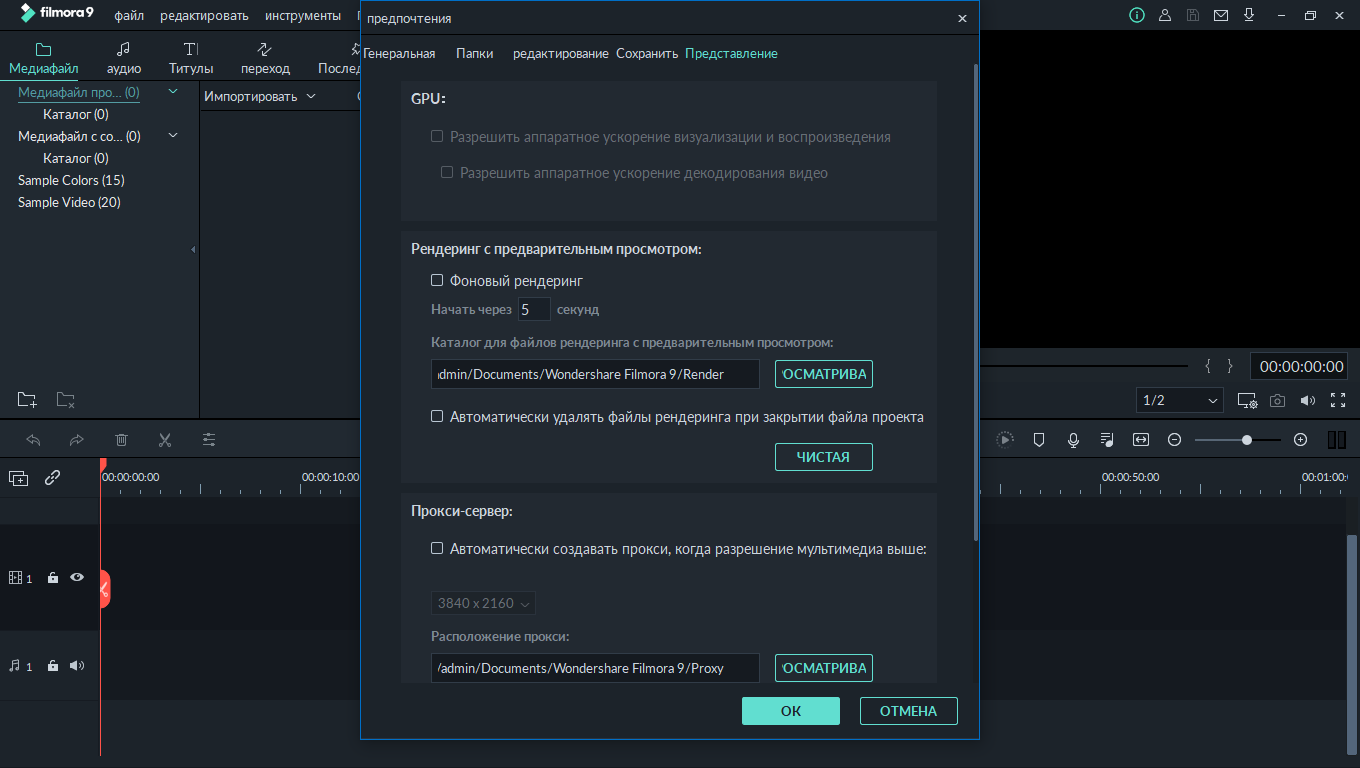The height and width of the screenshot is (768, 1360).
Task: Take a snapshot with the camera icon
Action: 1277,401
